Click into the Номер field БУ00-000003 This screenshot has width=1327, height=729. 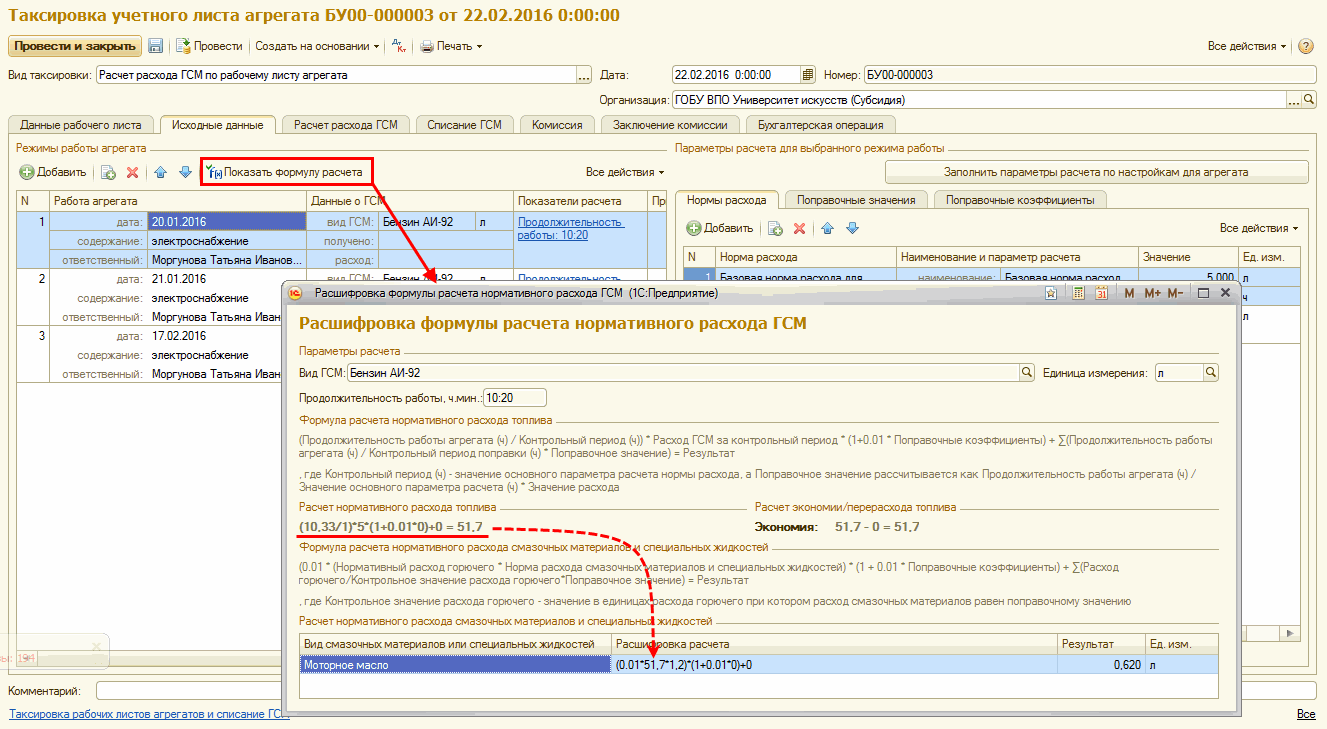point(1090,75)
